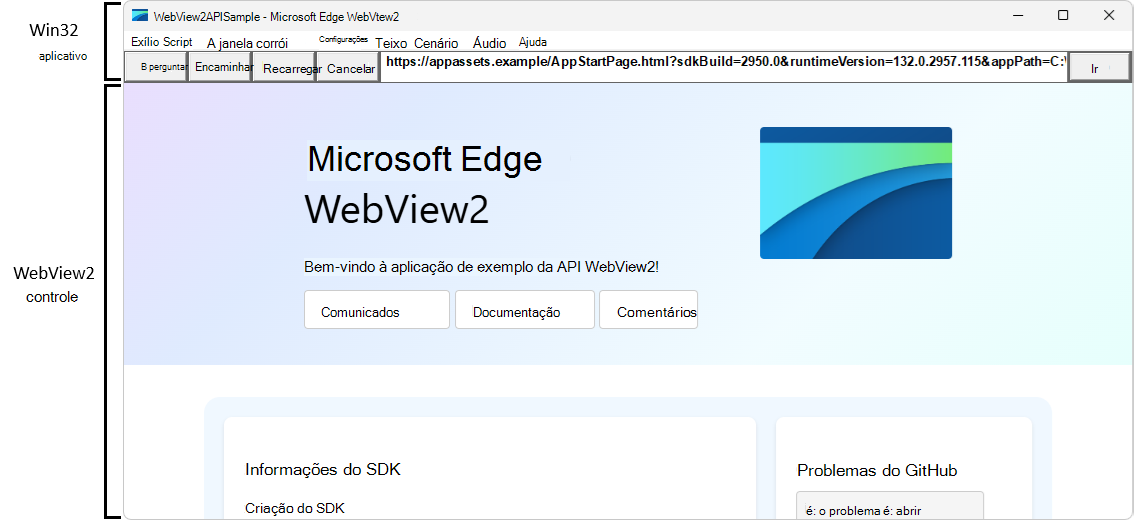This screenshot has width=1134, height=520.
Task: Open the Áudio menu
Action: click(x=490, y=43)
